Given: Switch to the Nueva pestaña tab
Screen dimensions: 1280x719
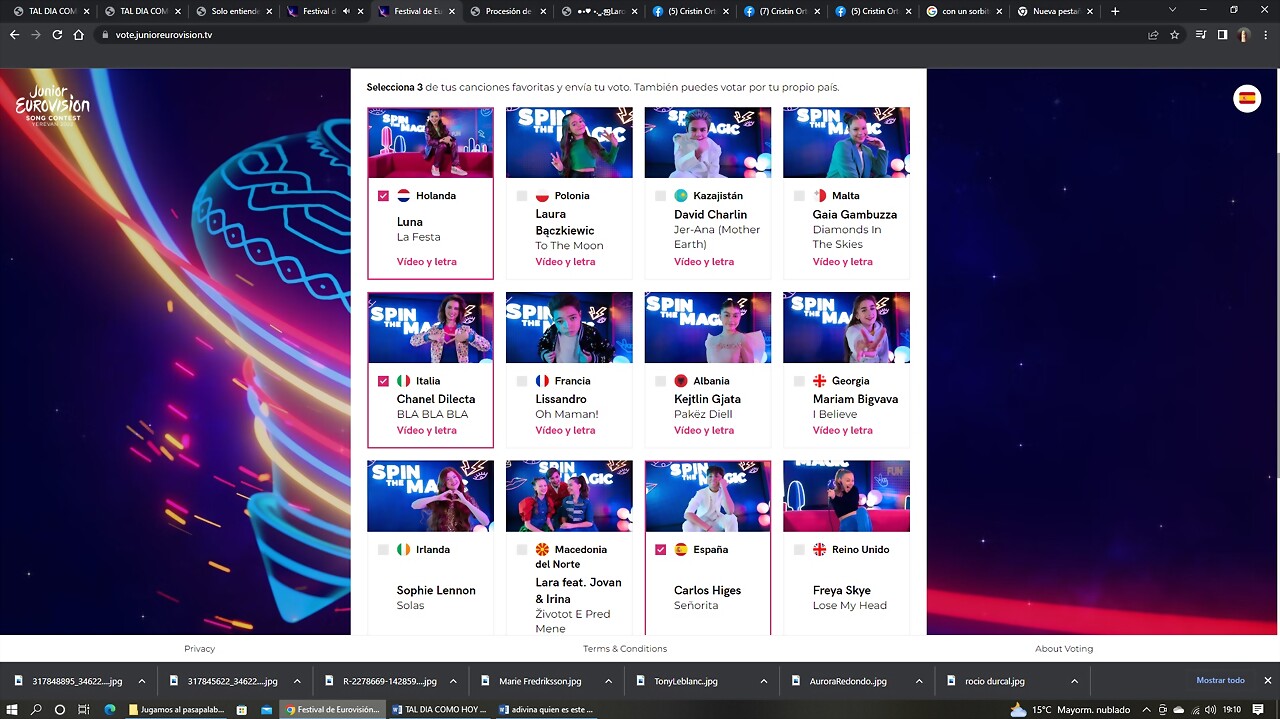Looking at the screenshot, I should coord(1054,11).
